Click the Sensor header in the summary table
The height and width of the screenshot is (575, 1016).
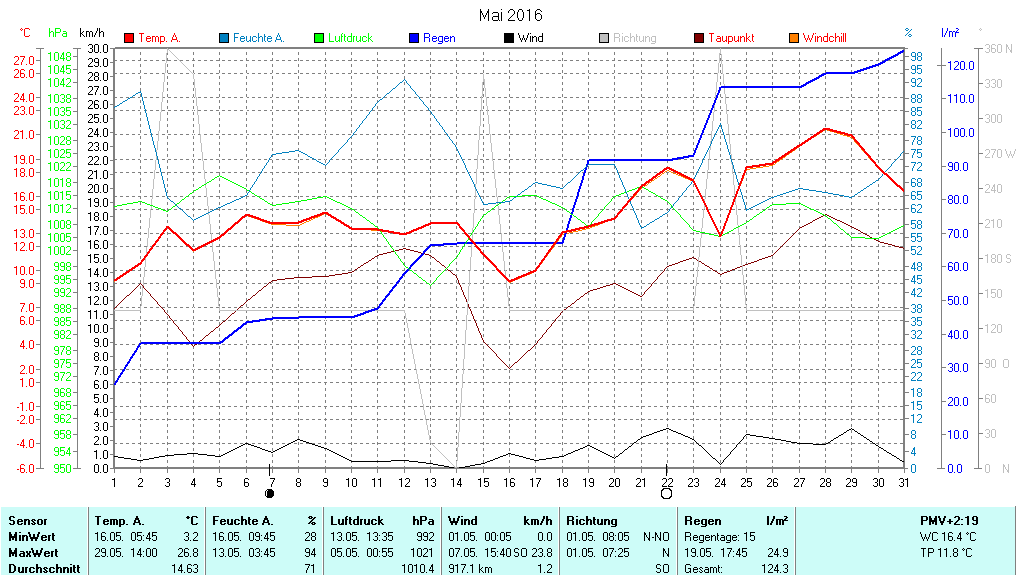(27, 521)
